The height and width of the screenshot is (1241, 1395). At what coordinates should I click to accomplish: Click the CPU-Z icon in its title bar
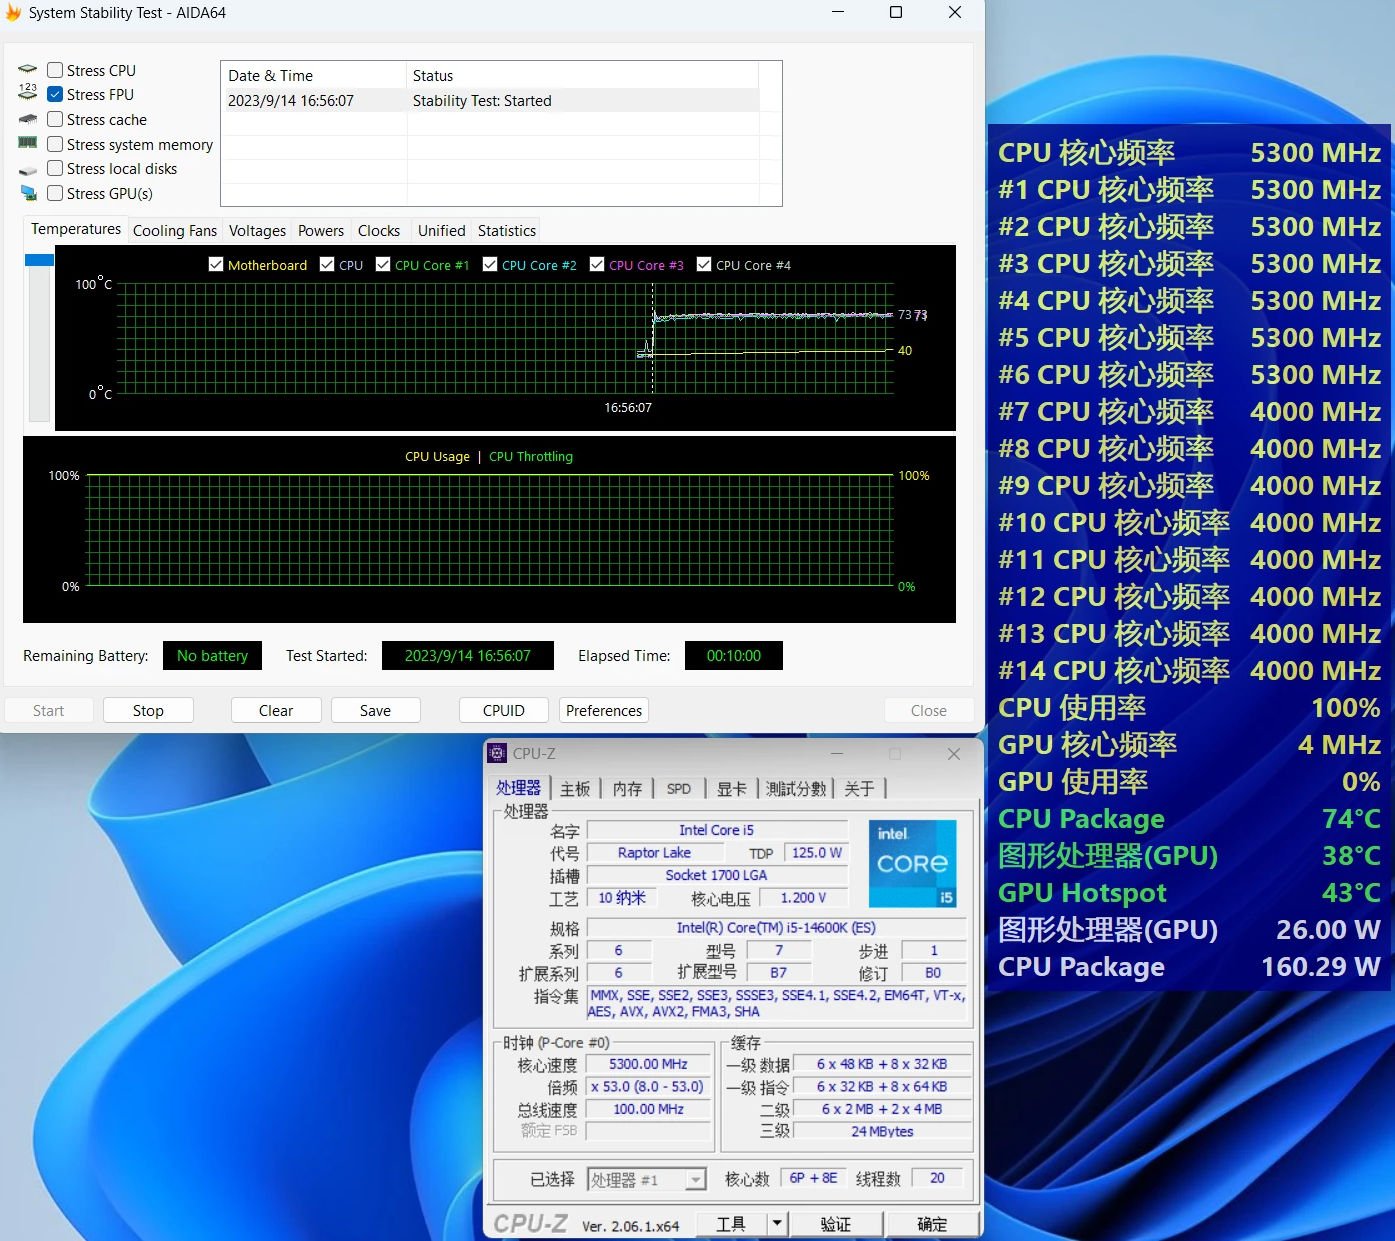click(498, 753)
